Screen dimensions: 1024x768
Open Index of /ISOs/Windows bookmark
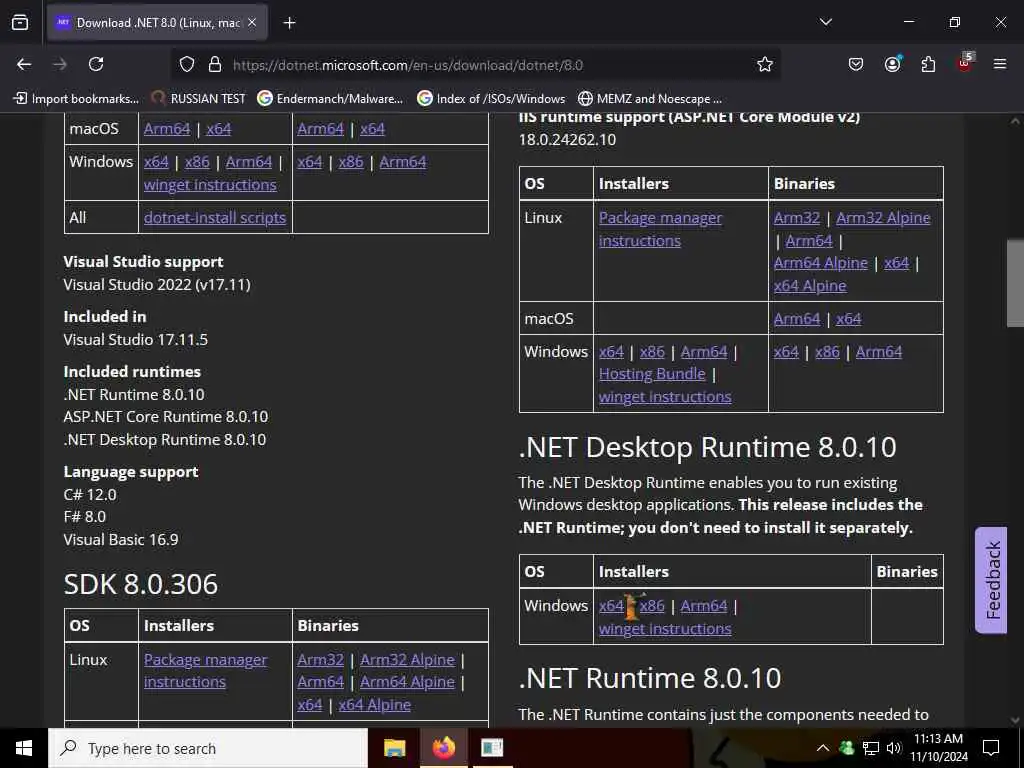coord(491,99)
